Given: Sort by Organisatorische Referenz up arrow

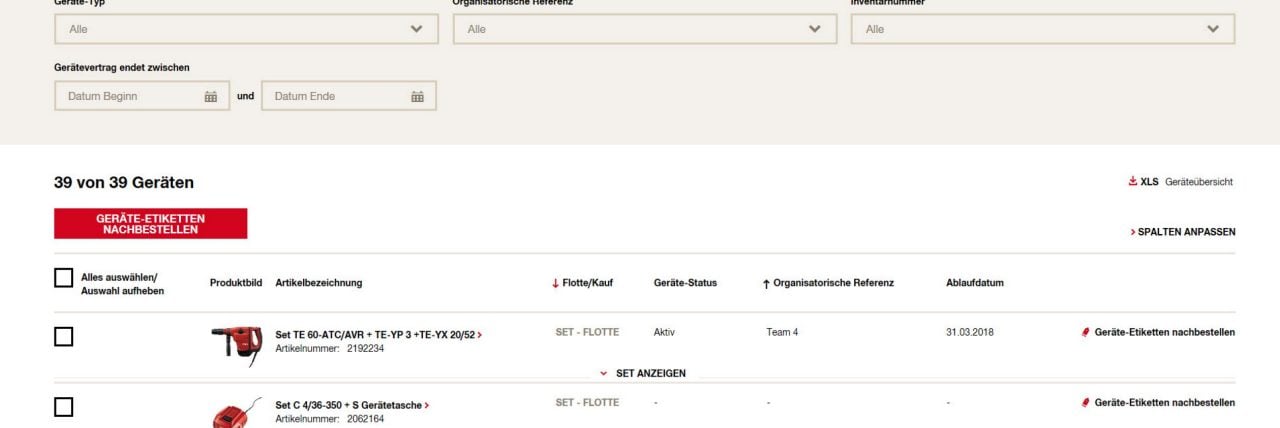Looking at the screenshot, I should pyautogui.click(x=766, y=283).
